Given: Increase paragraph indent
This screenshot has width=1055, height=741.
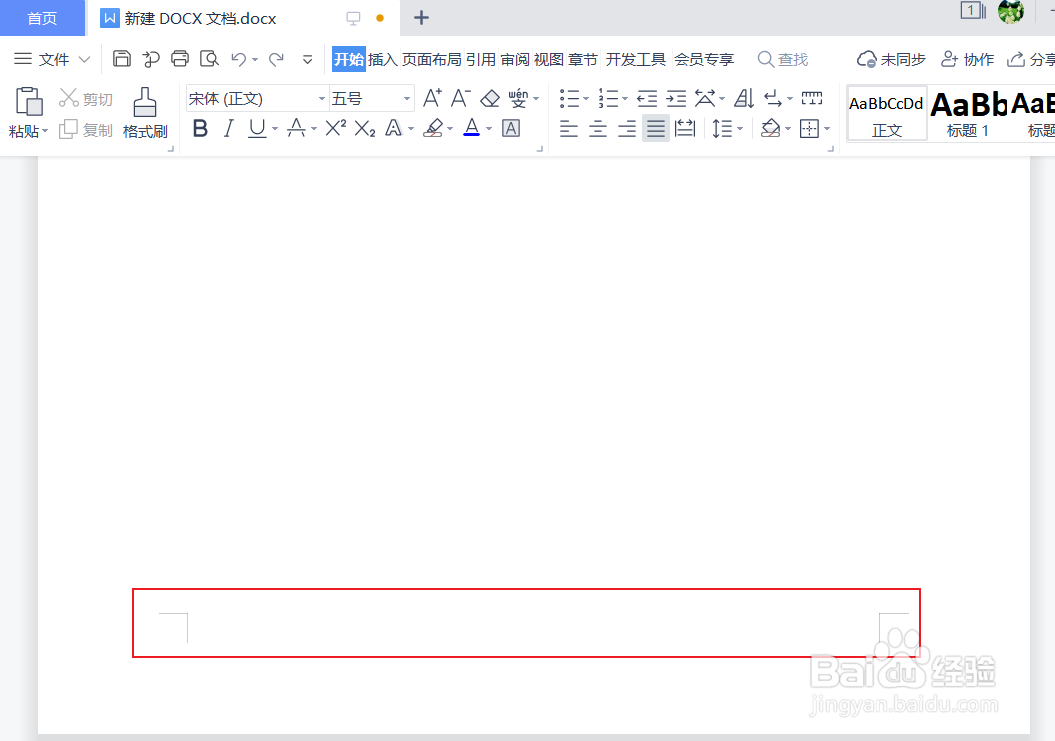Looking at the screenshot, I should click(x=676, y=99).
